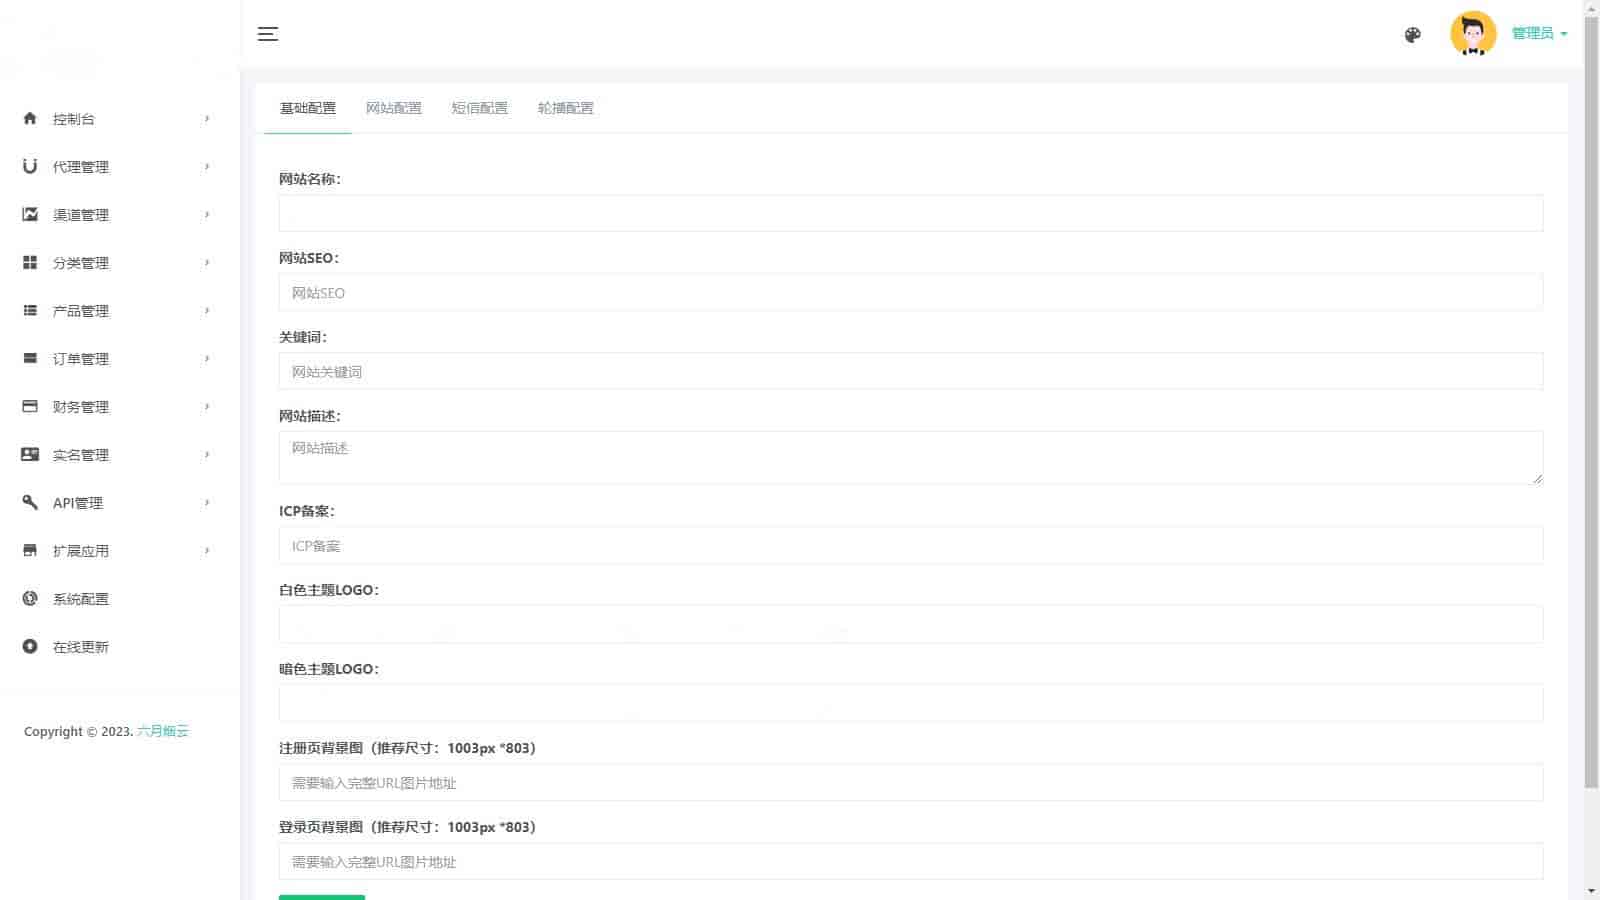Expand the 产品管理 submenu chevron
Image resolution: width=1600 pixels, height=900 pixels.
point(207,310)
